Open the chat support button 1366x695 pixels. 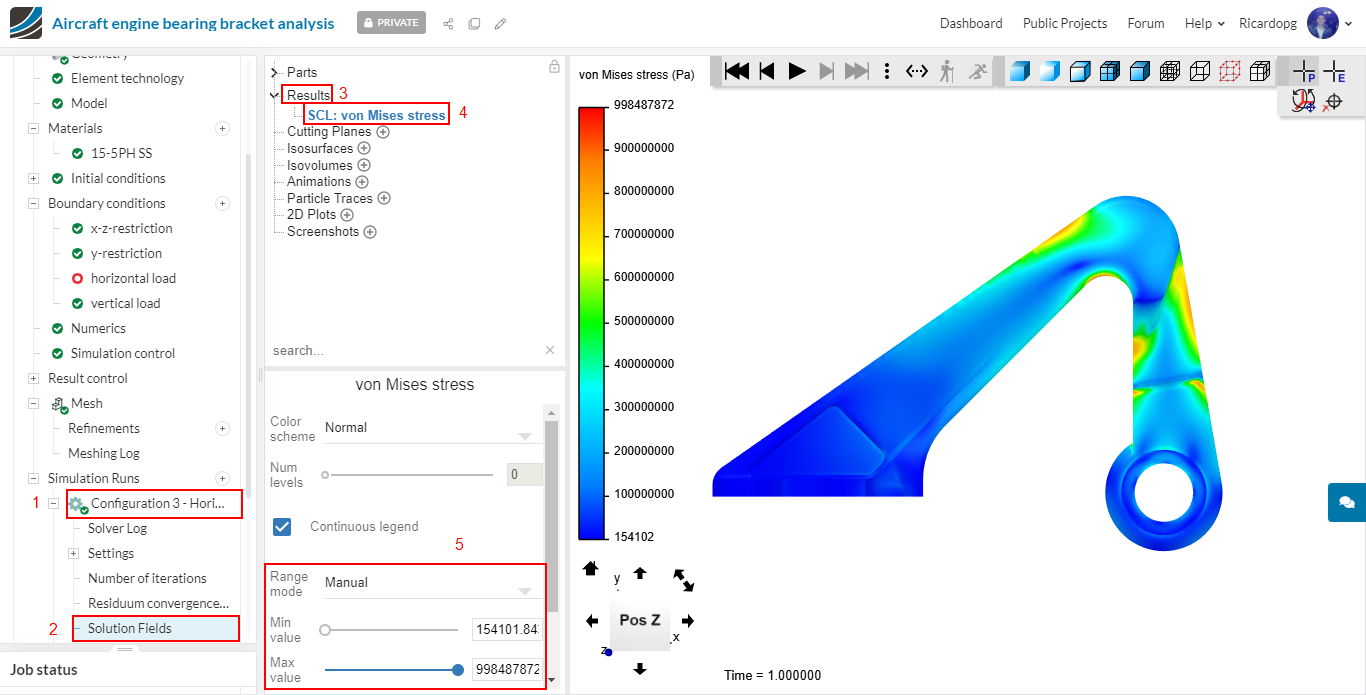1346,502
